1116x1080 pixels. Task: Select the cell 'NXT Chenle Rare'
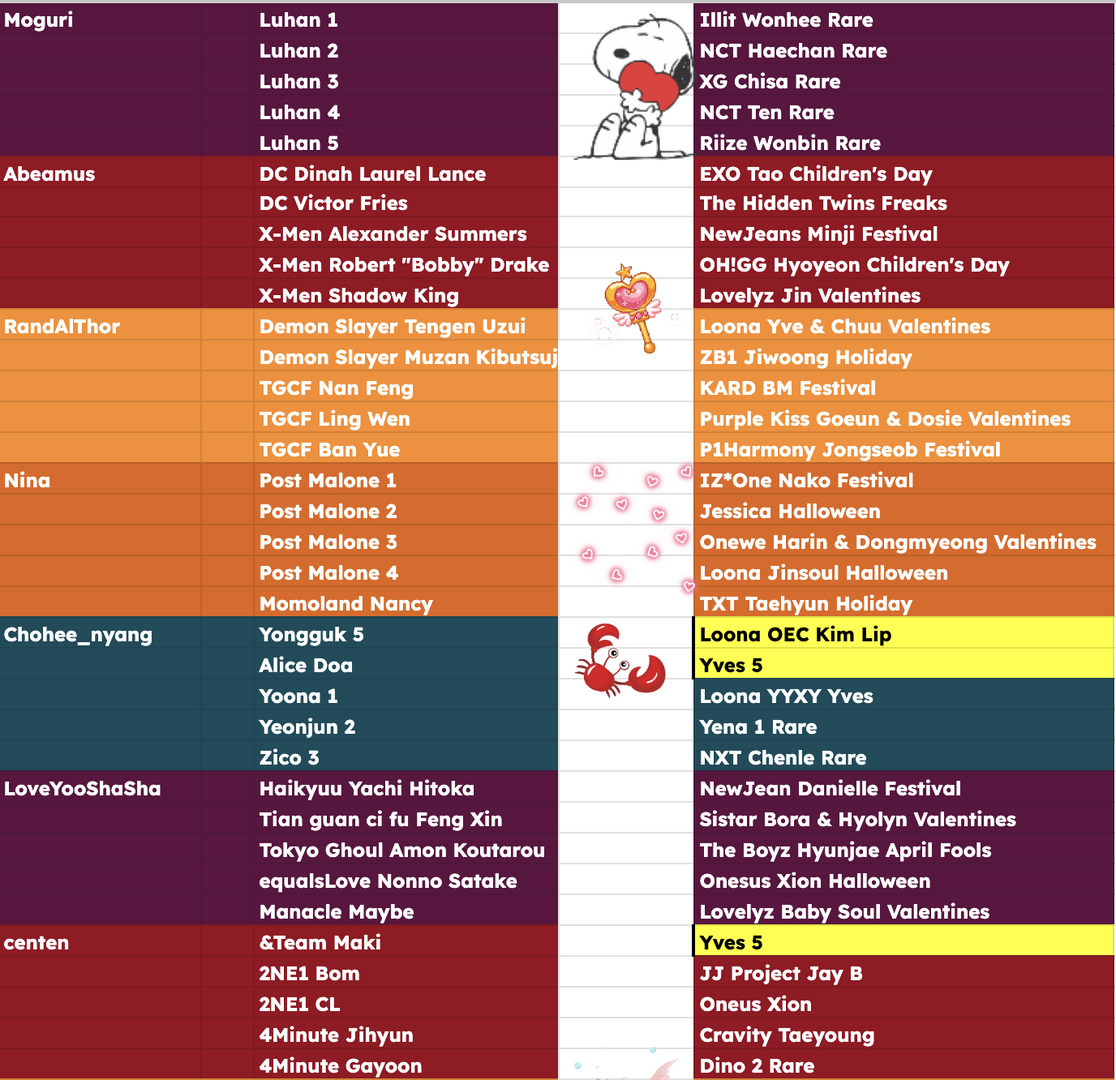click(904, 757)
